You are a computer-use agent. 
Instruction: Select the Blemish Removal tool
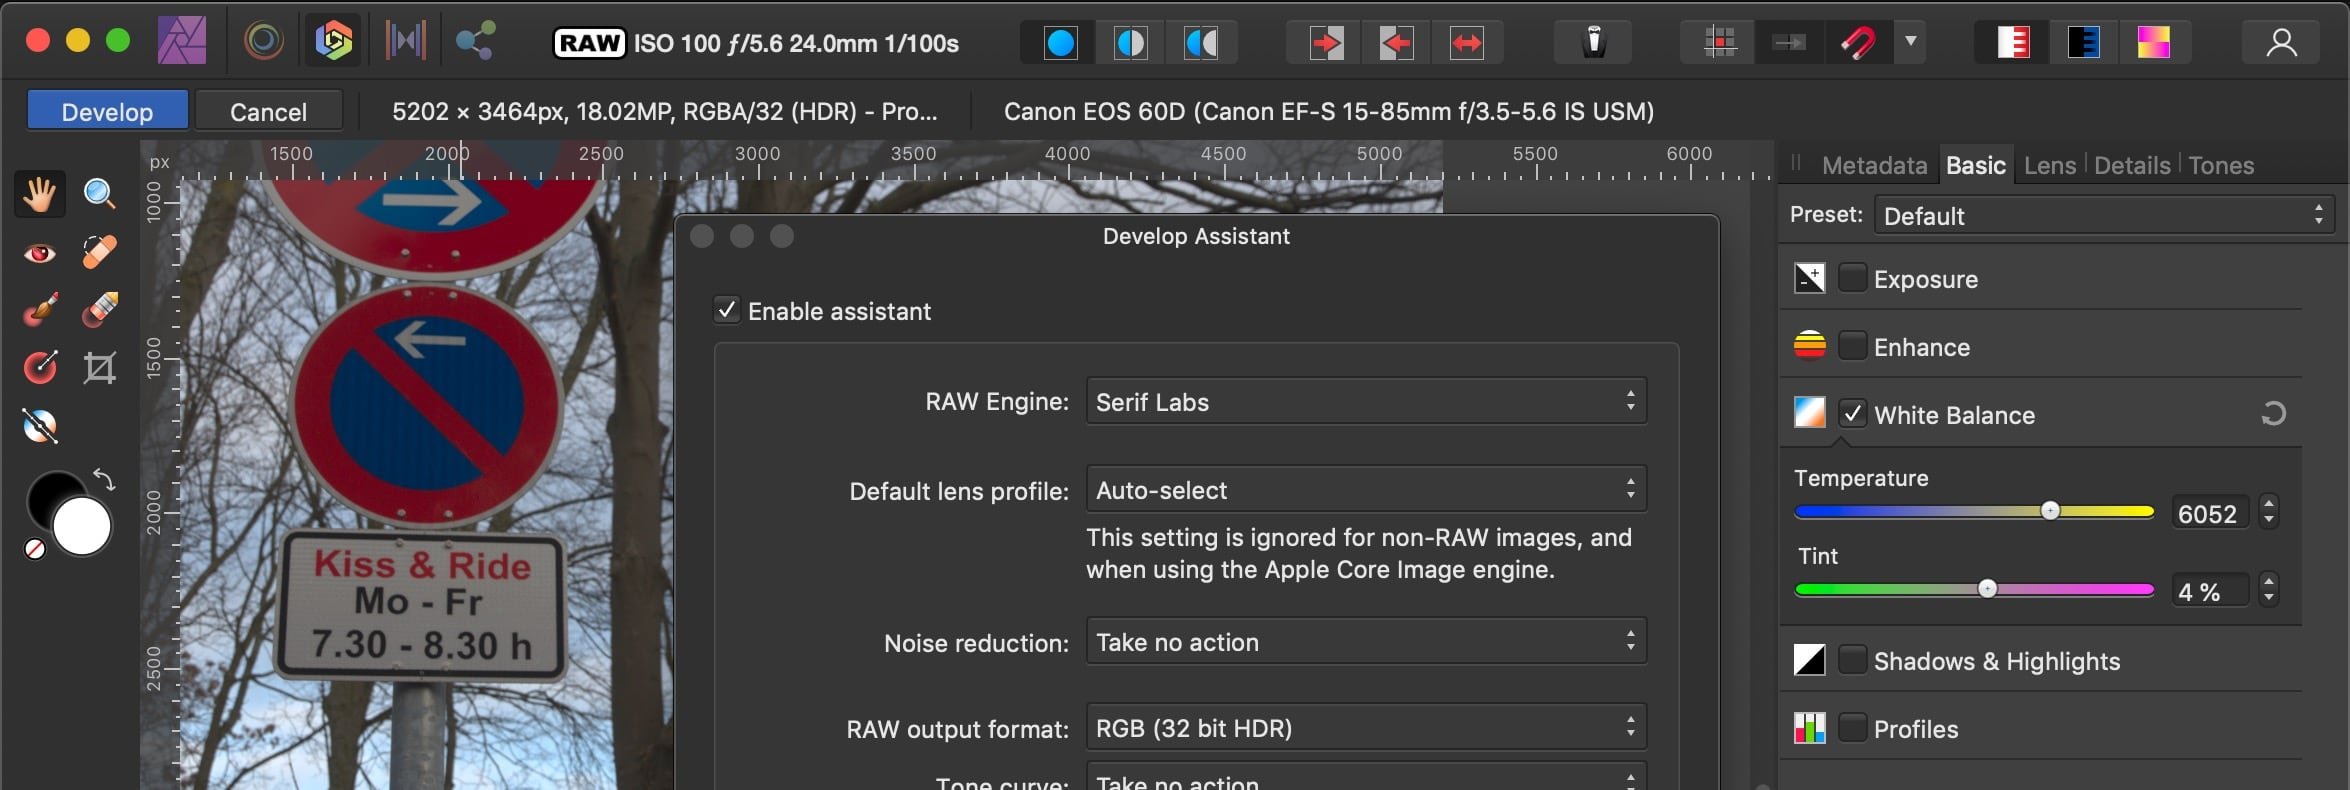[x=99, y=253]
